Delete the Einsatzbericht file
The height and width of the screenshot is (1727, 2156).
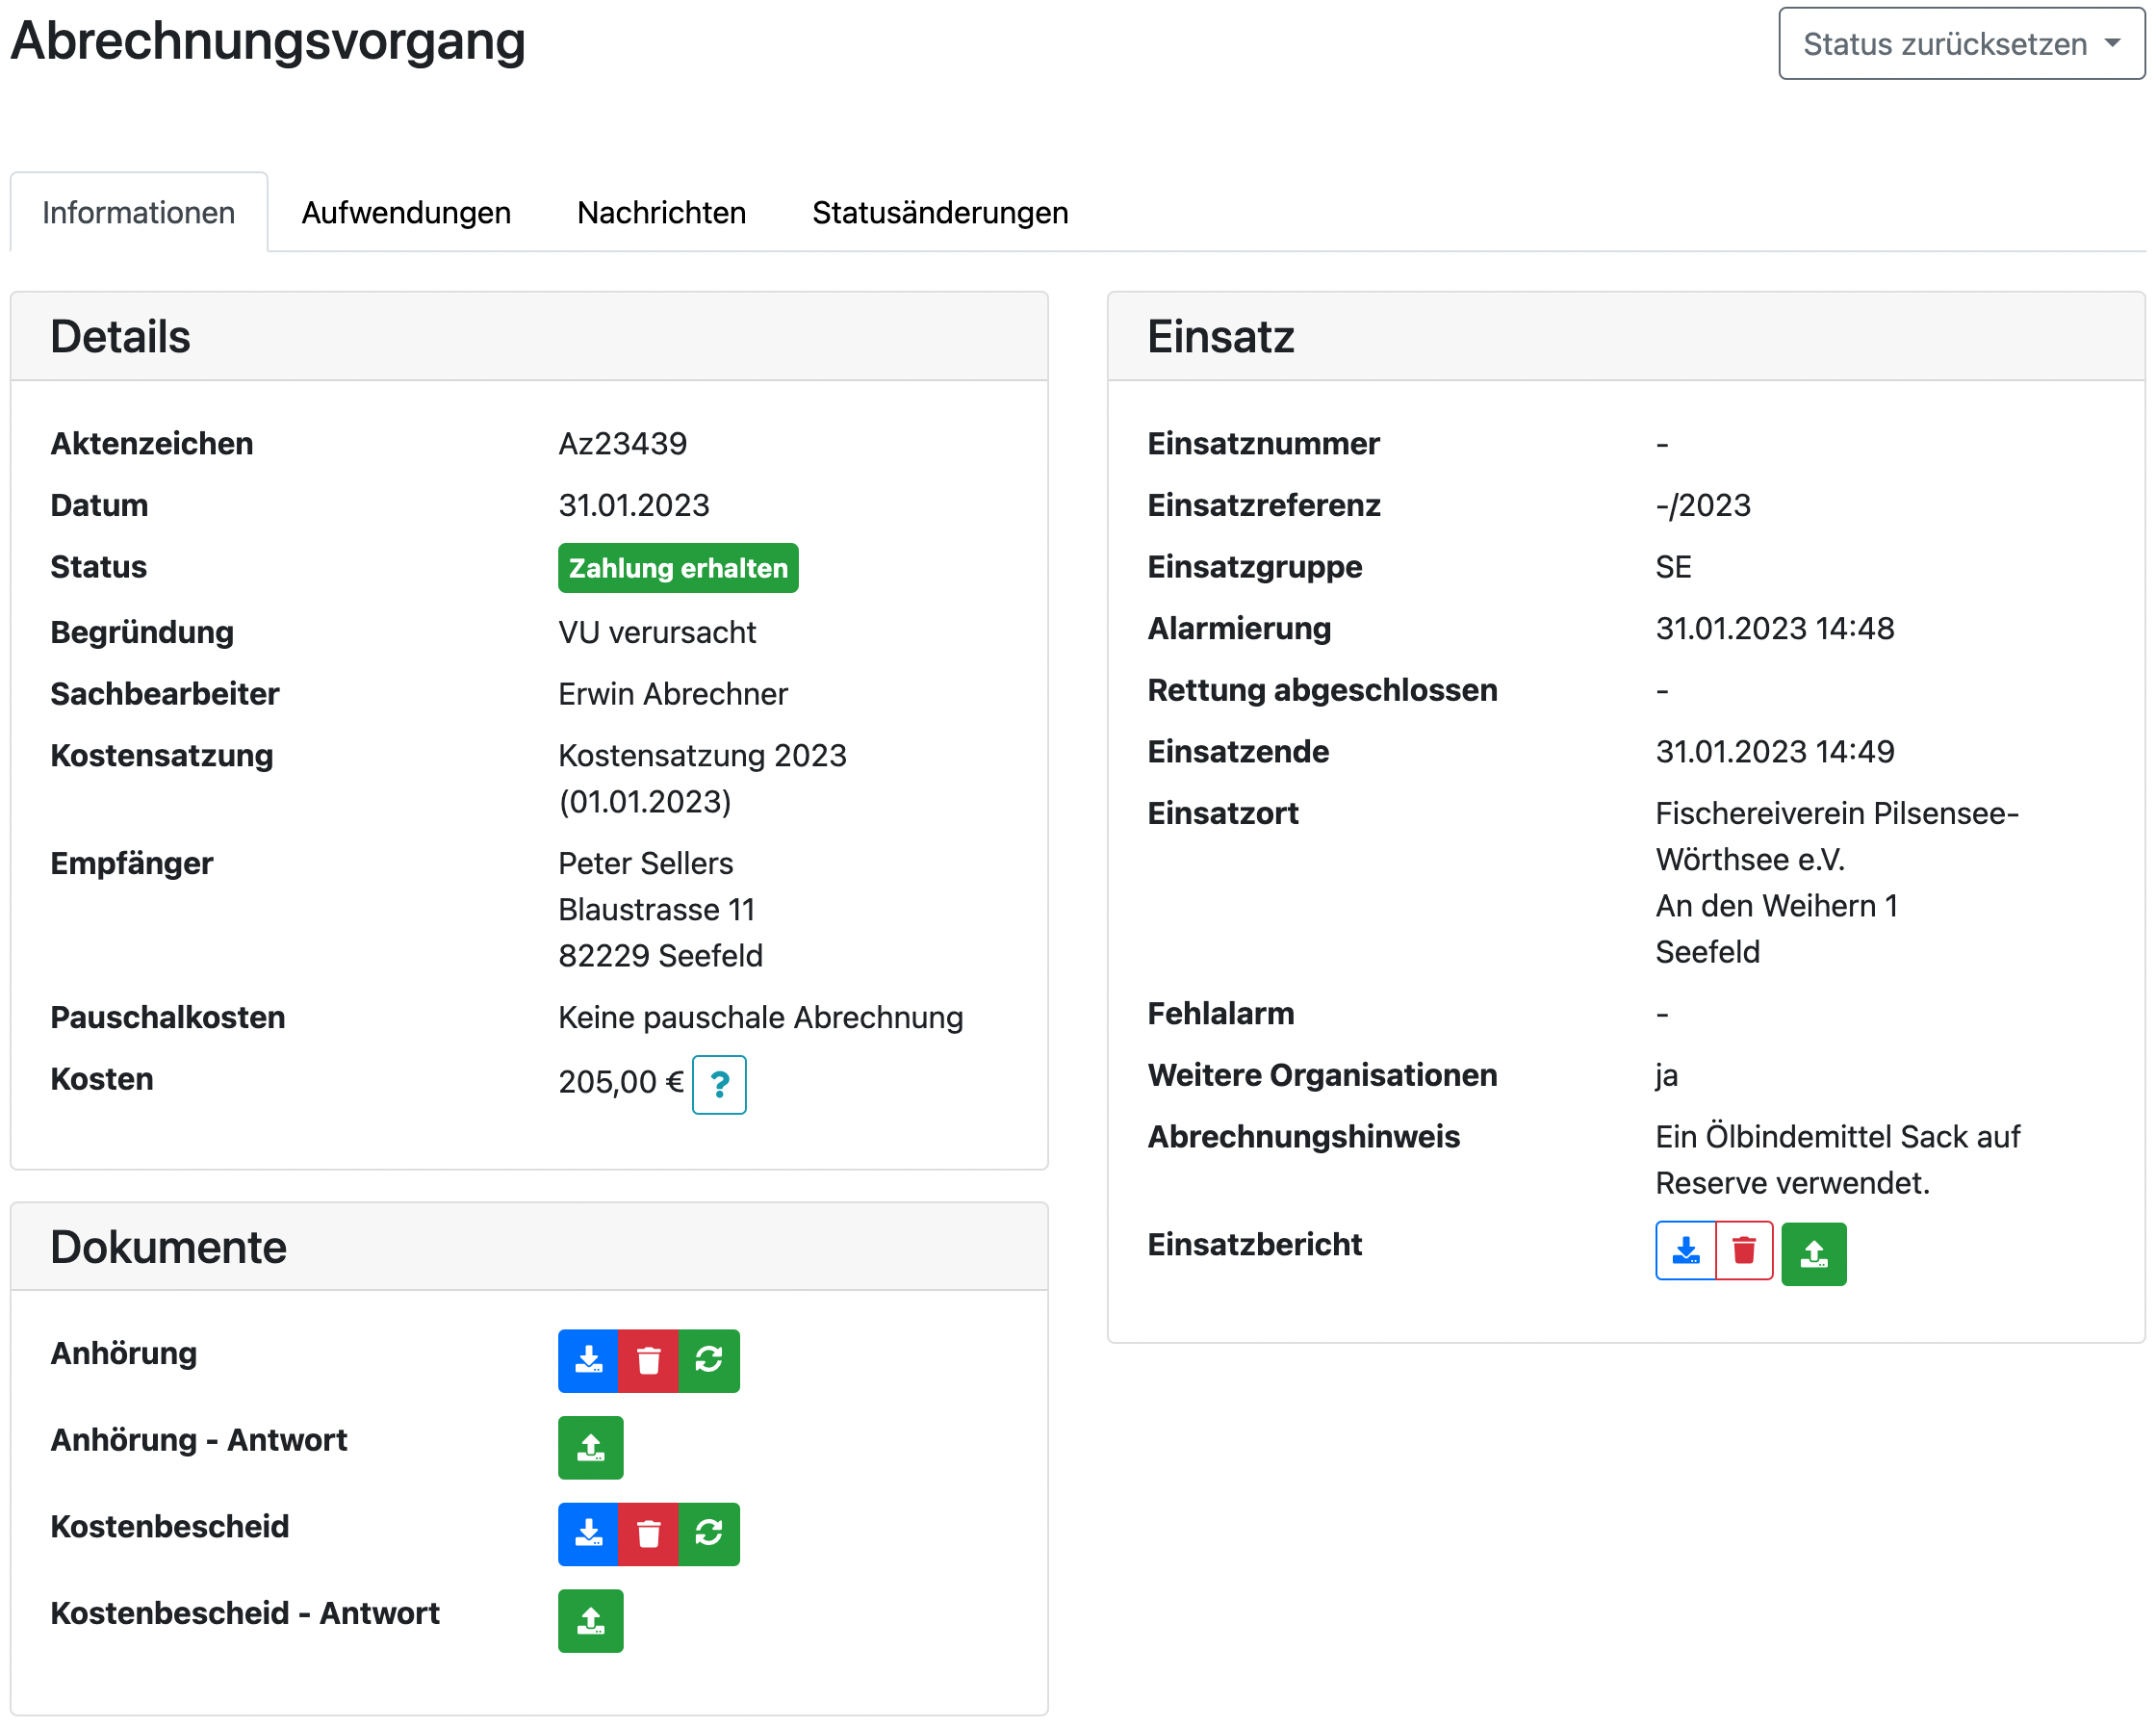pyautogui.click(x=1744, y=1251)
